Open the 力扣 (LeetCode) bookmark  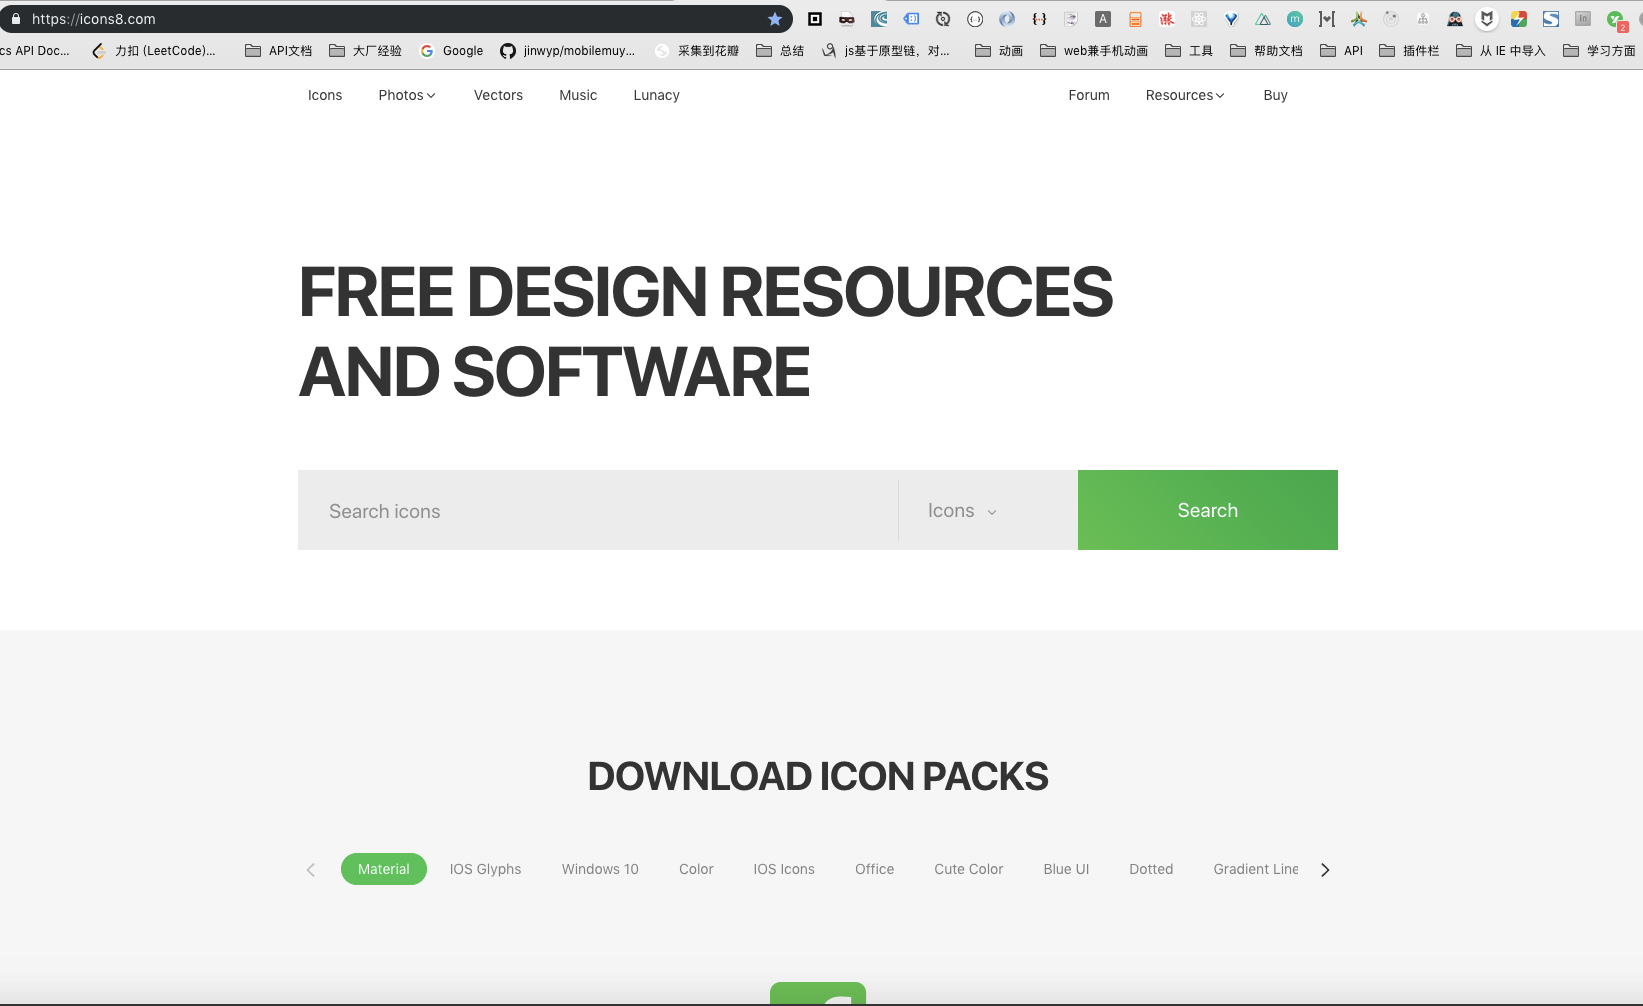point(153,51)
